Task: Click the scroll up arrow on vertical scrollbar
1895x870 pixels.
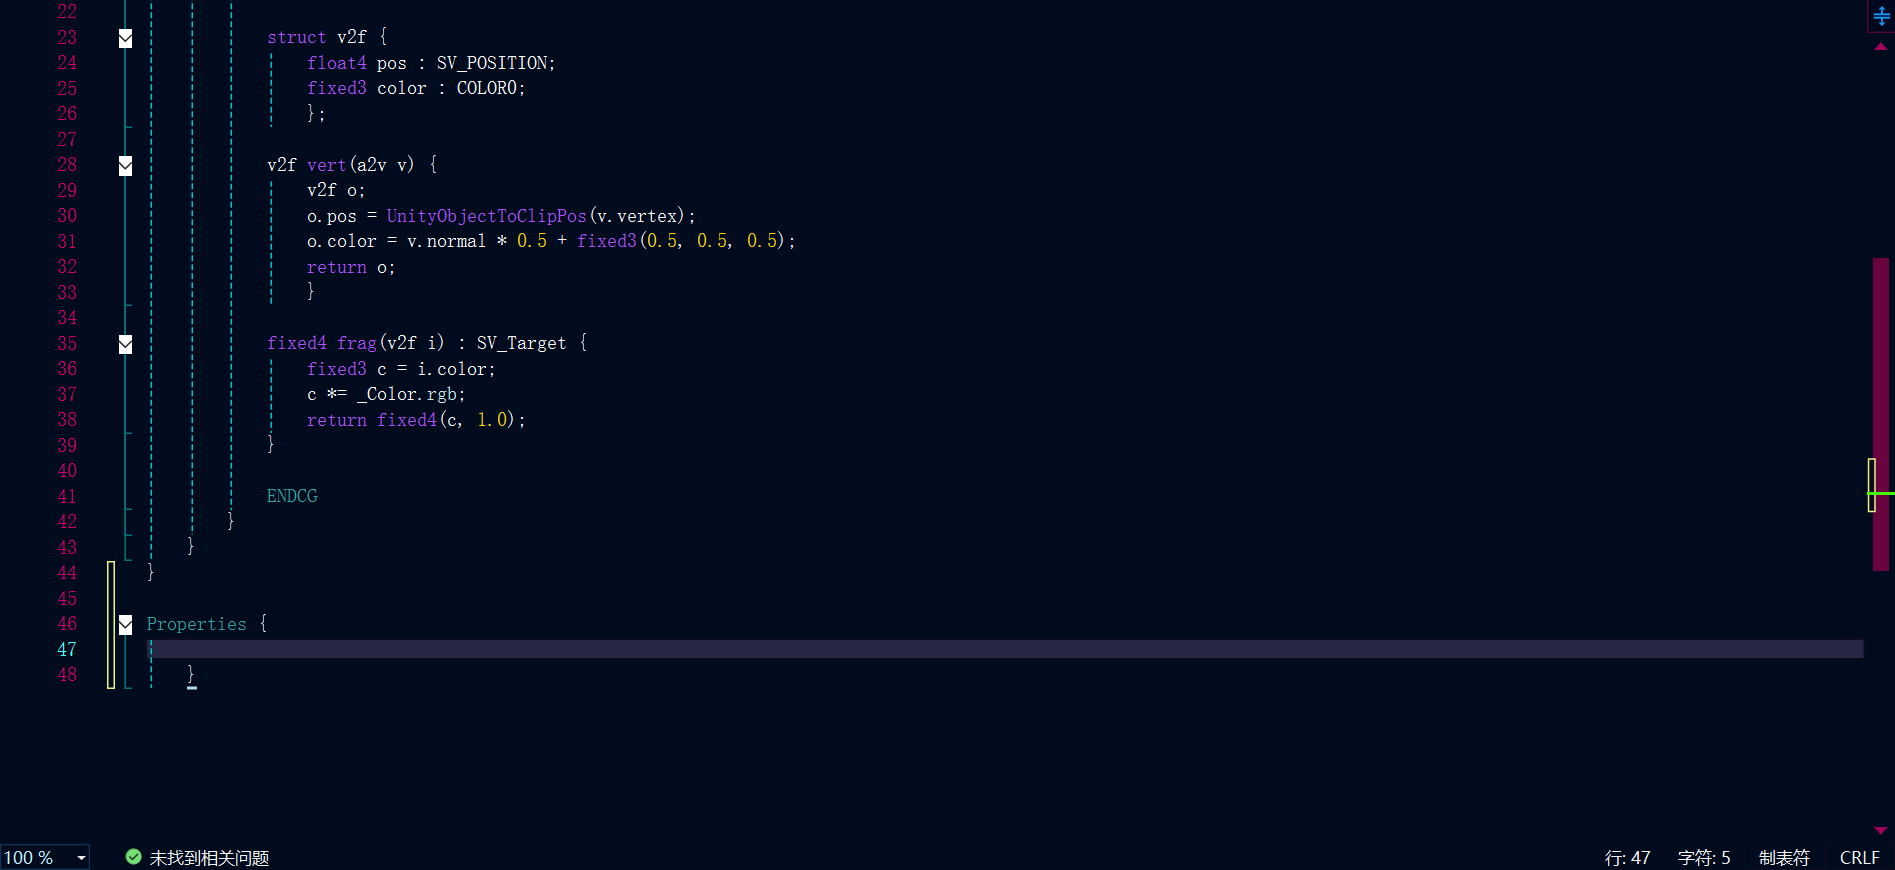Action: click(1881, 46)
